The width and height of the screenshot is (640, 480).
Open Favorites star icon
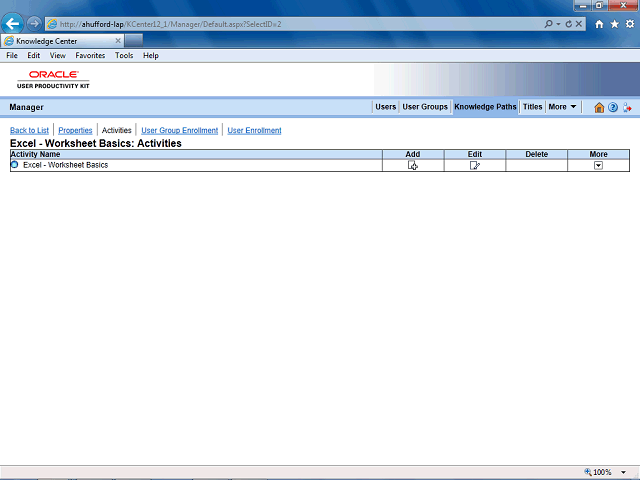[x=614, y=24]
